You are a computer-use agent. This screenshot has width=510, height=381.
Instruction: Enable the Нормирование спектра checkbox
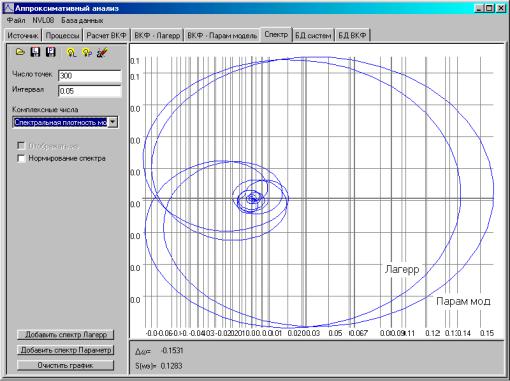click(x=21, y=158)
